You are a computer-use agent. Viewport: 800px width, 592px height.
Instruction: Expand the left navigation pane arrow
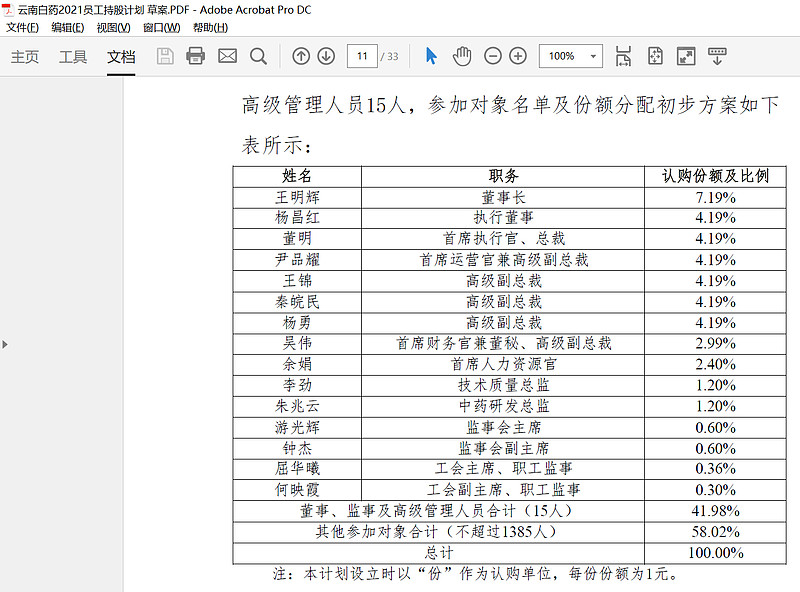point(5,344)
